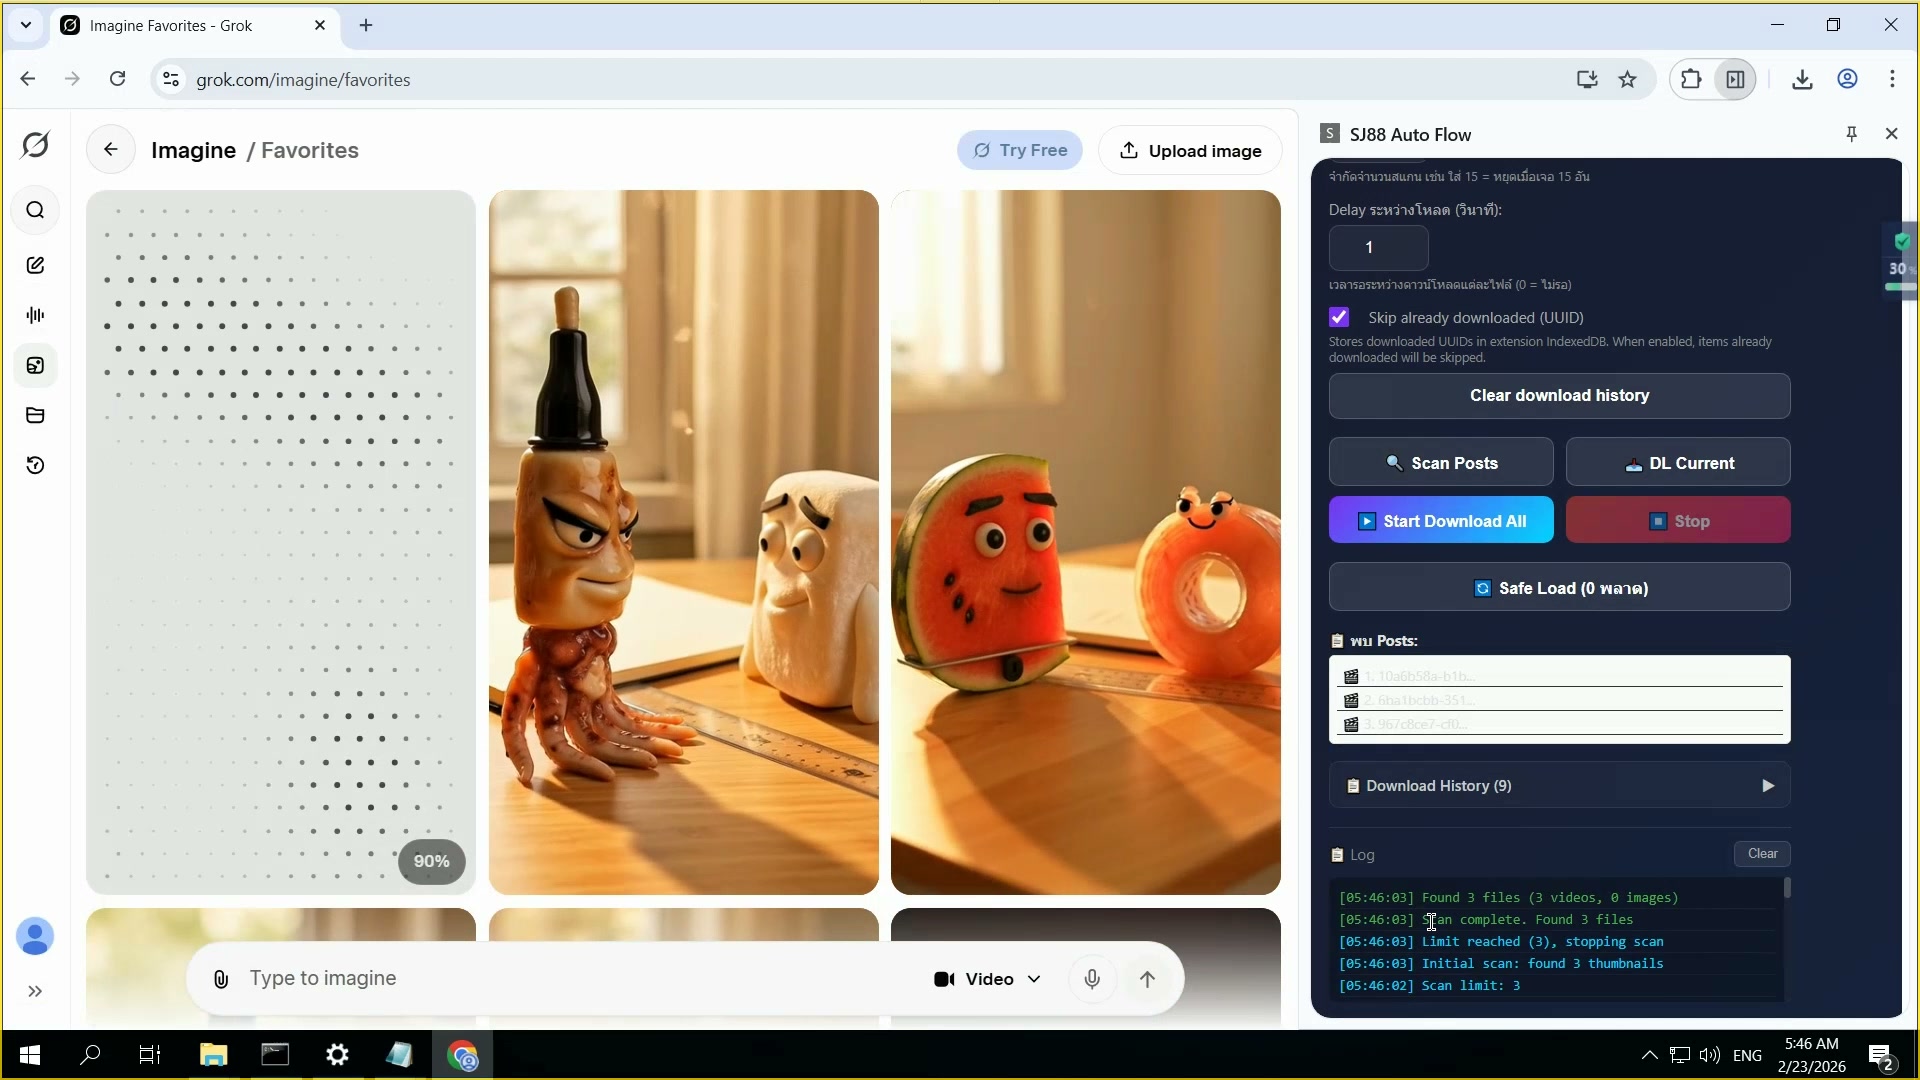This screenshot has height=1080, width=1920.
Task: Open the history clock icon in sidebar
Action: pyautogui.click(x=35, y=465)
